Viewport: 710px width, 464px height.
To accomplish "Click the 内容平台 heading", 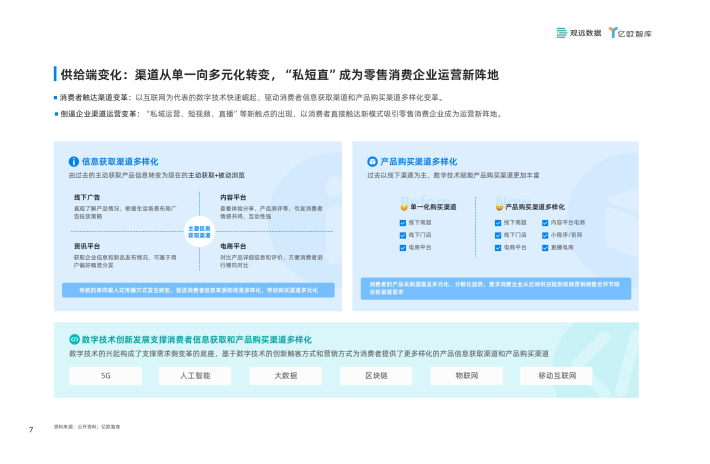I will click(233, 197).
